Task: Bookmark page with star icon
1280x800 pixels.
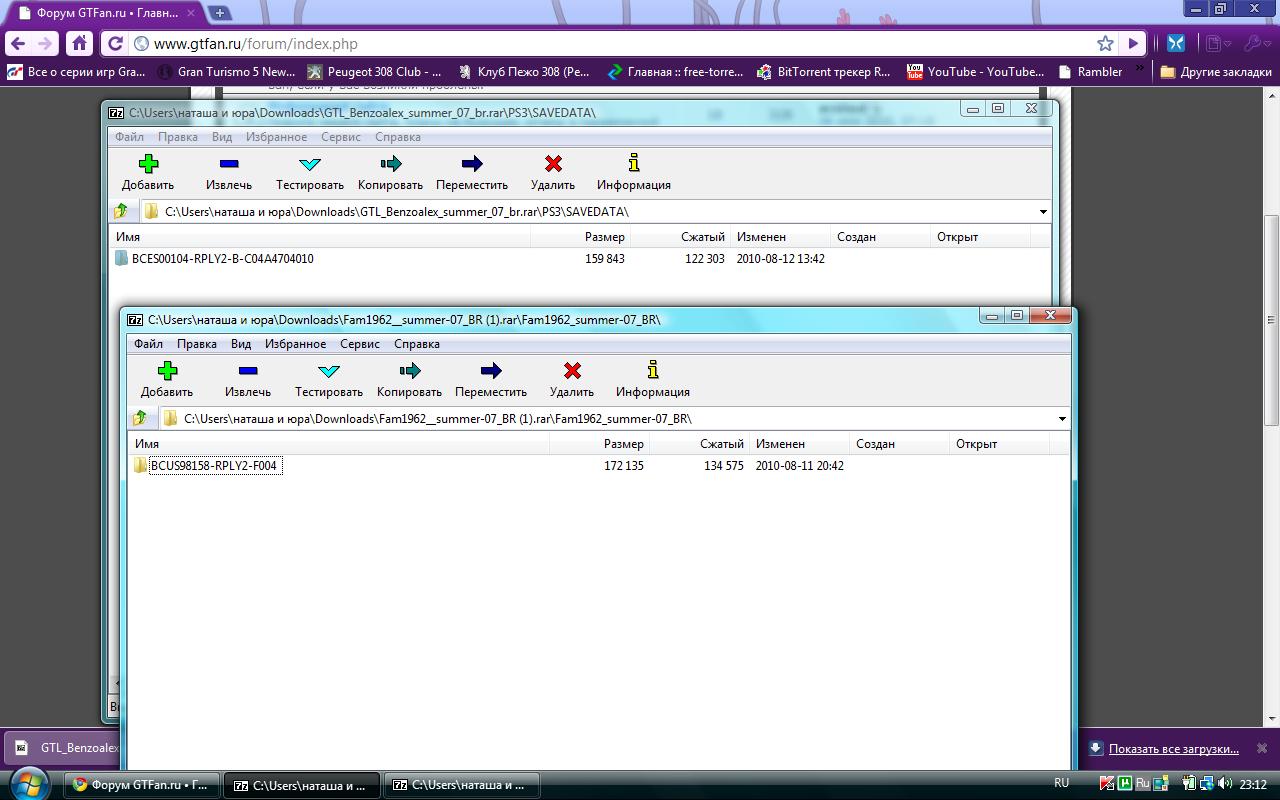Action: 1105,43
